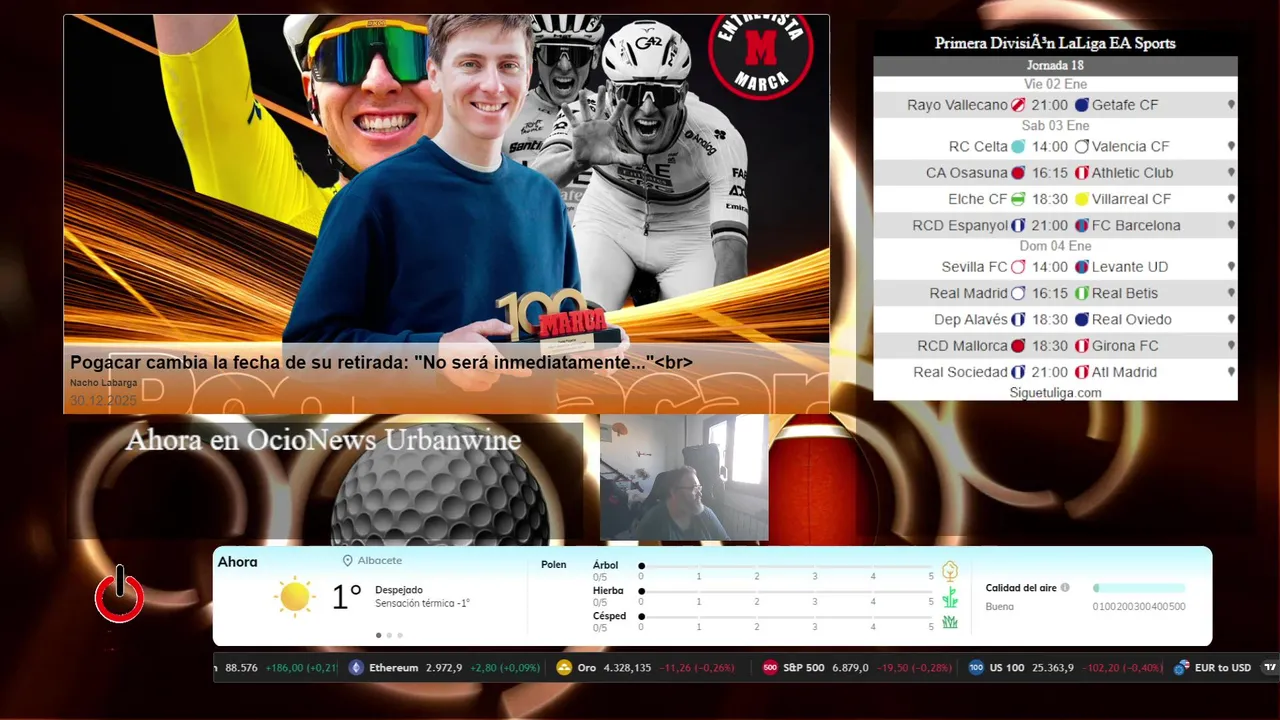Open venue pin on Real Madrid row
The height and width of the screenshot is (720, 1280).
click(1231, 293)
